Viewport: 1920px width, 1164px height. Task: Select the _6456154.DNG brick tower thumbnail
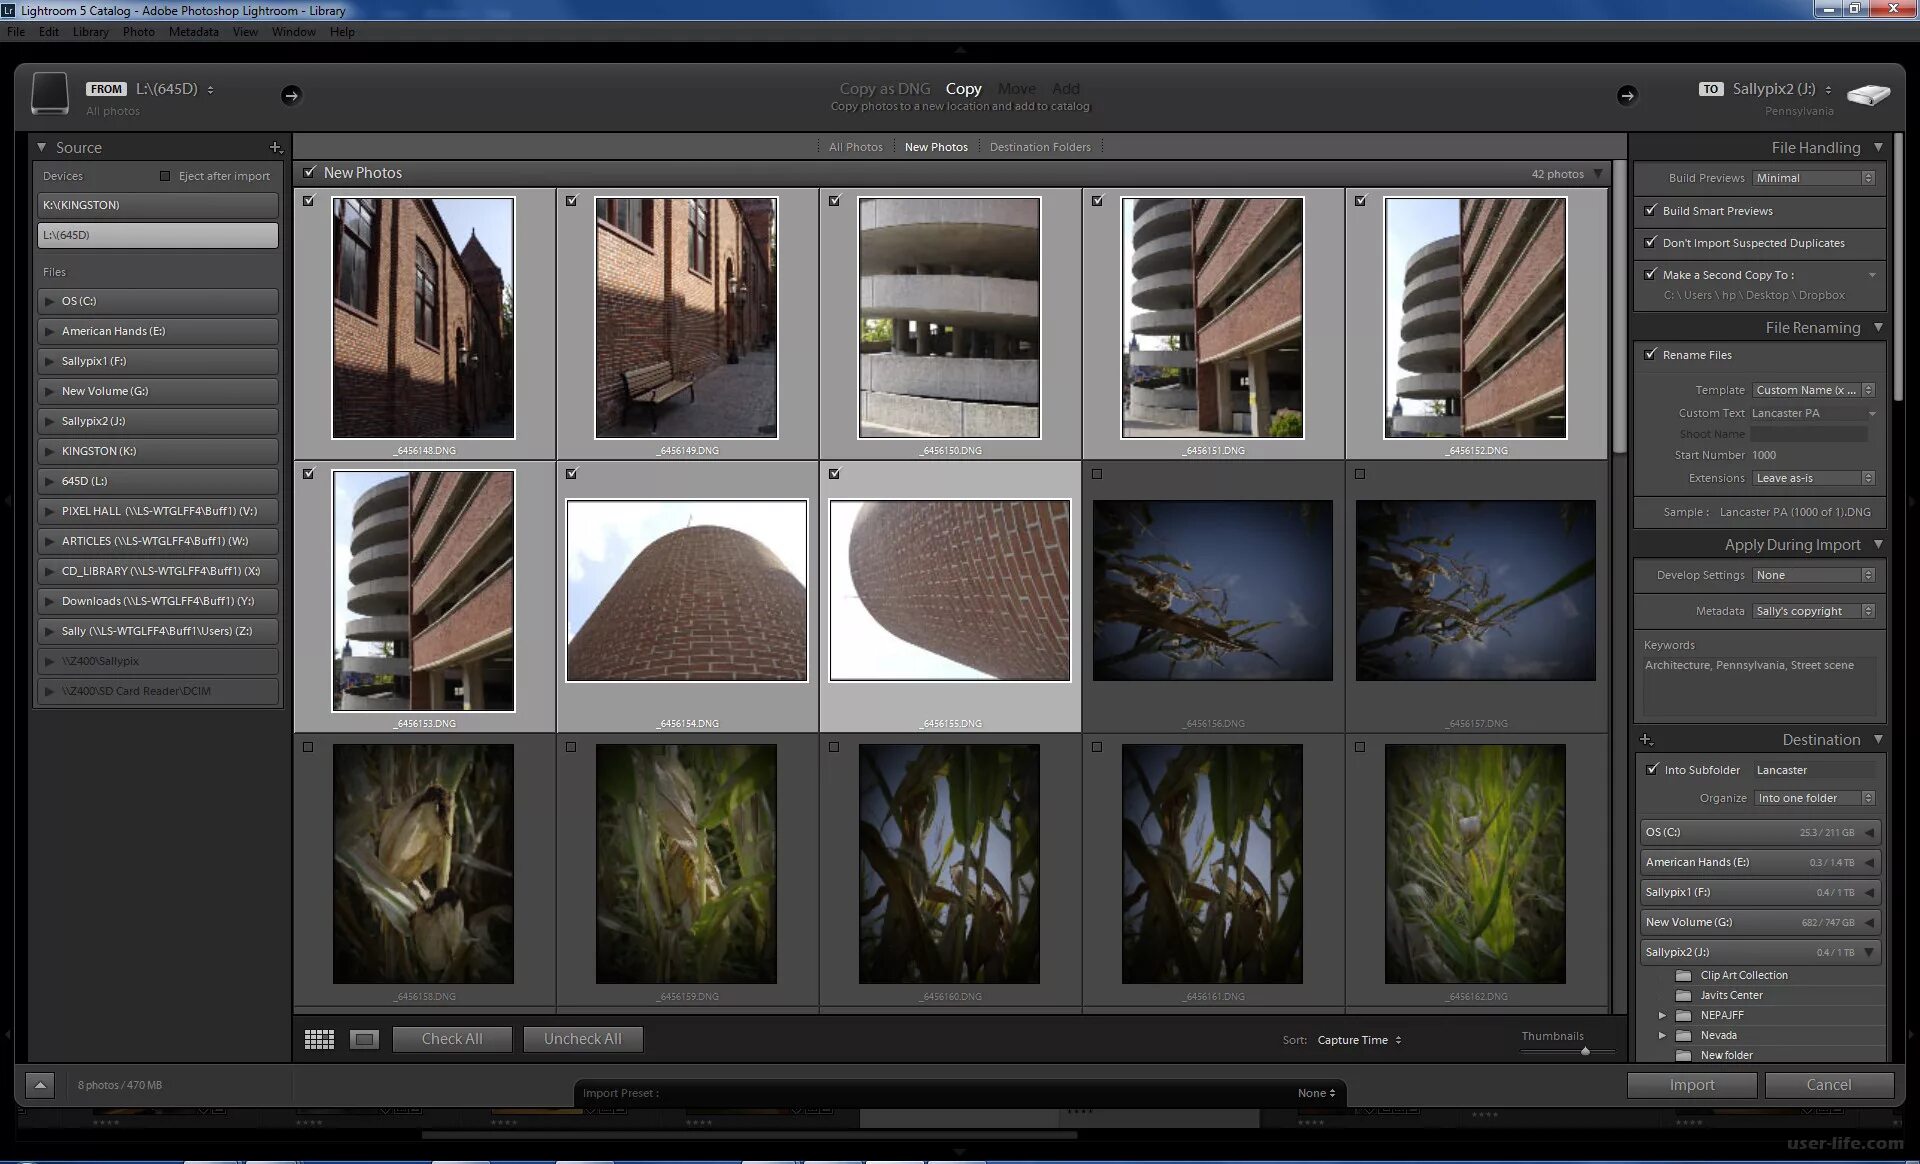point(687,591)
